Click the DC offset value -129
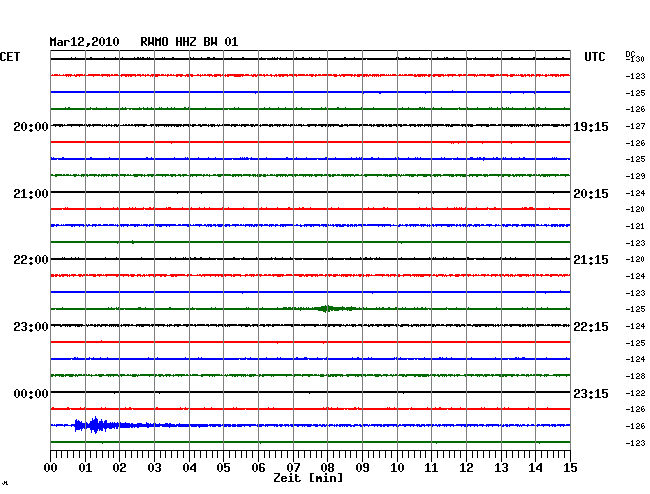Image resolution: width=650 pixels, height=494 pixels. [635, 176]
